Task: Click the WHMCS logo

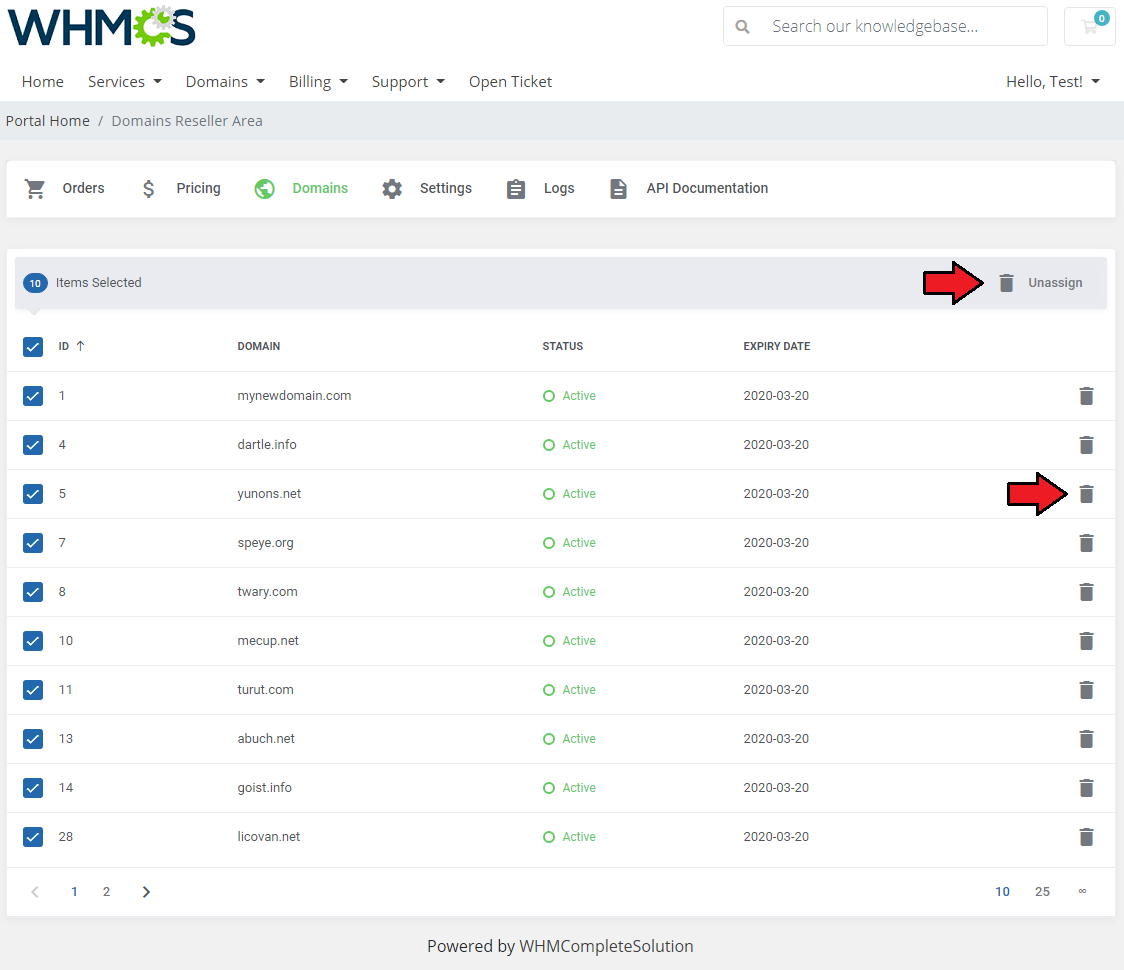Action: (x=101, y=27)
